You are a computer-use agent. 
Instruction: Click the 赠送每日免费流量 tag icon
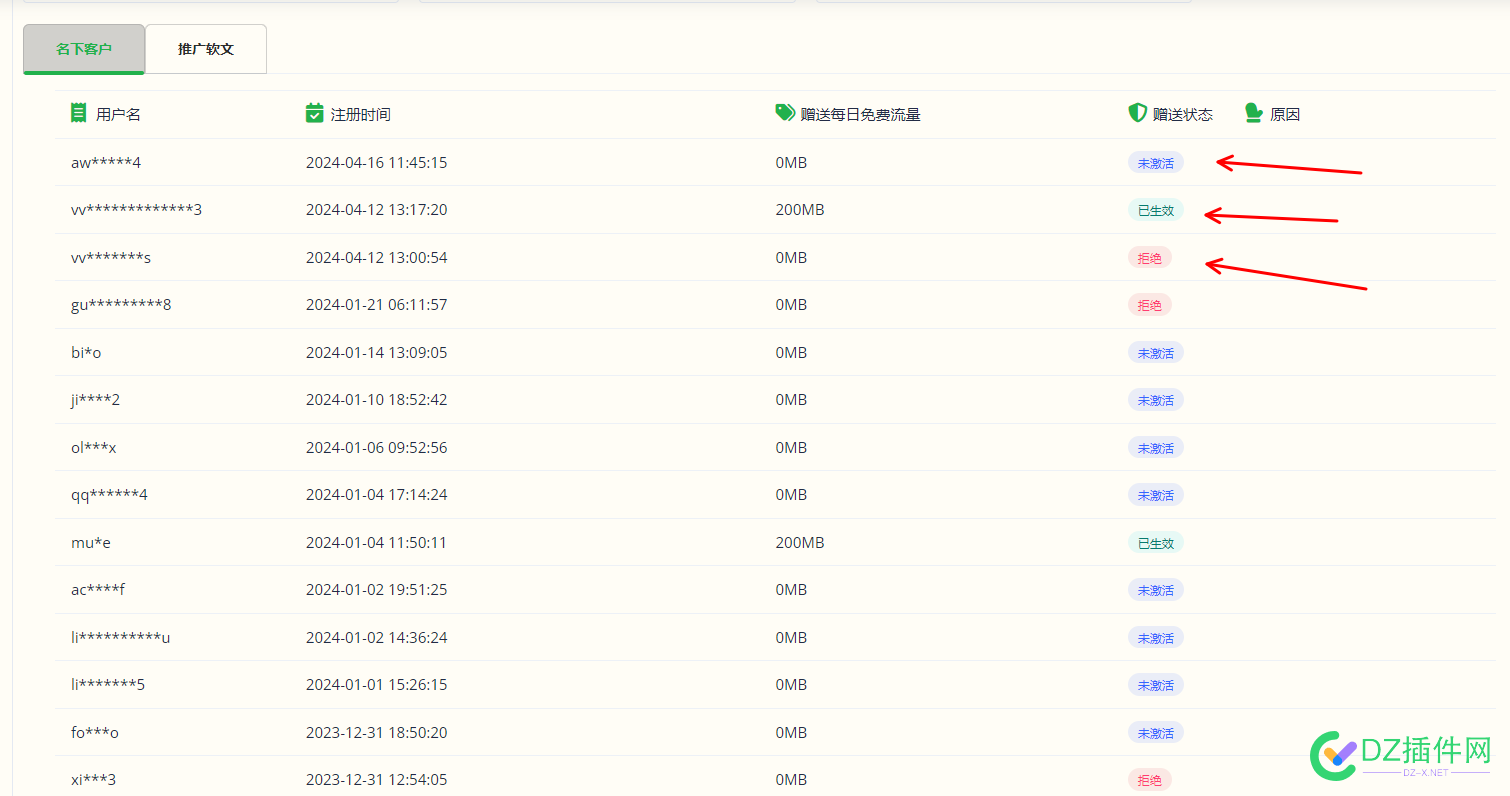(785, 113)
